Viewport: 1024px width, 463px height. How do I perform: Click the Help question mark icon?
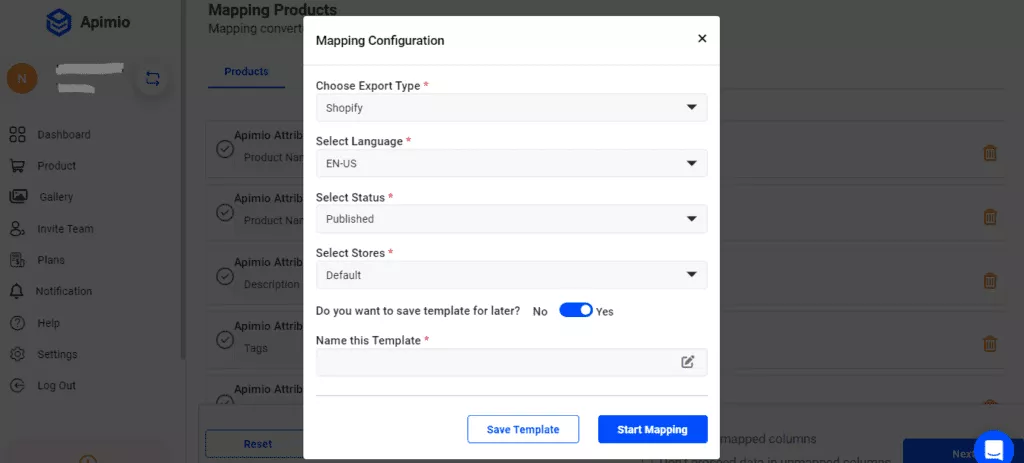[17, 323]
